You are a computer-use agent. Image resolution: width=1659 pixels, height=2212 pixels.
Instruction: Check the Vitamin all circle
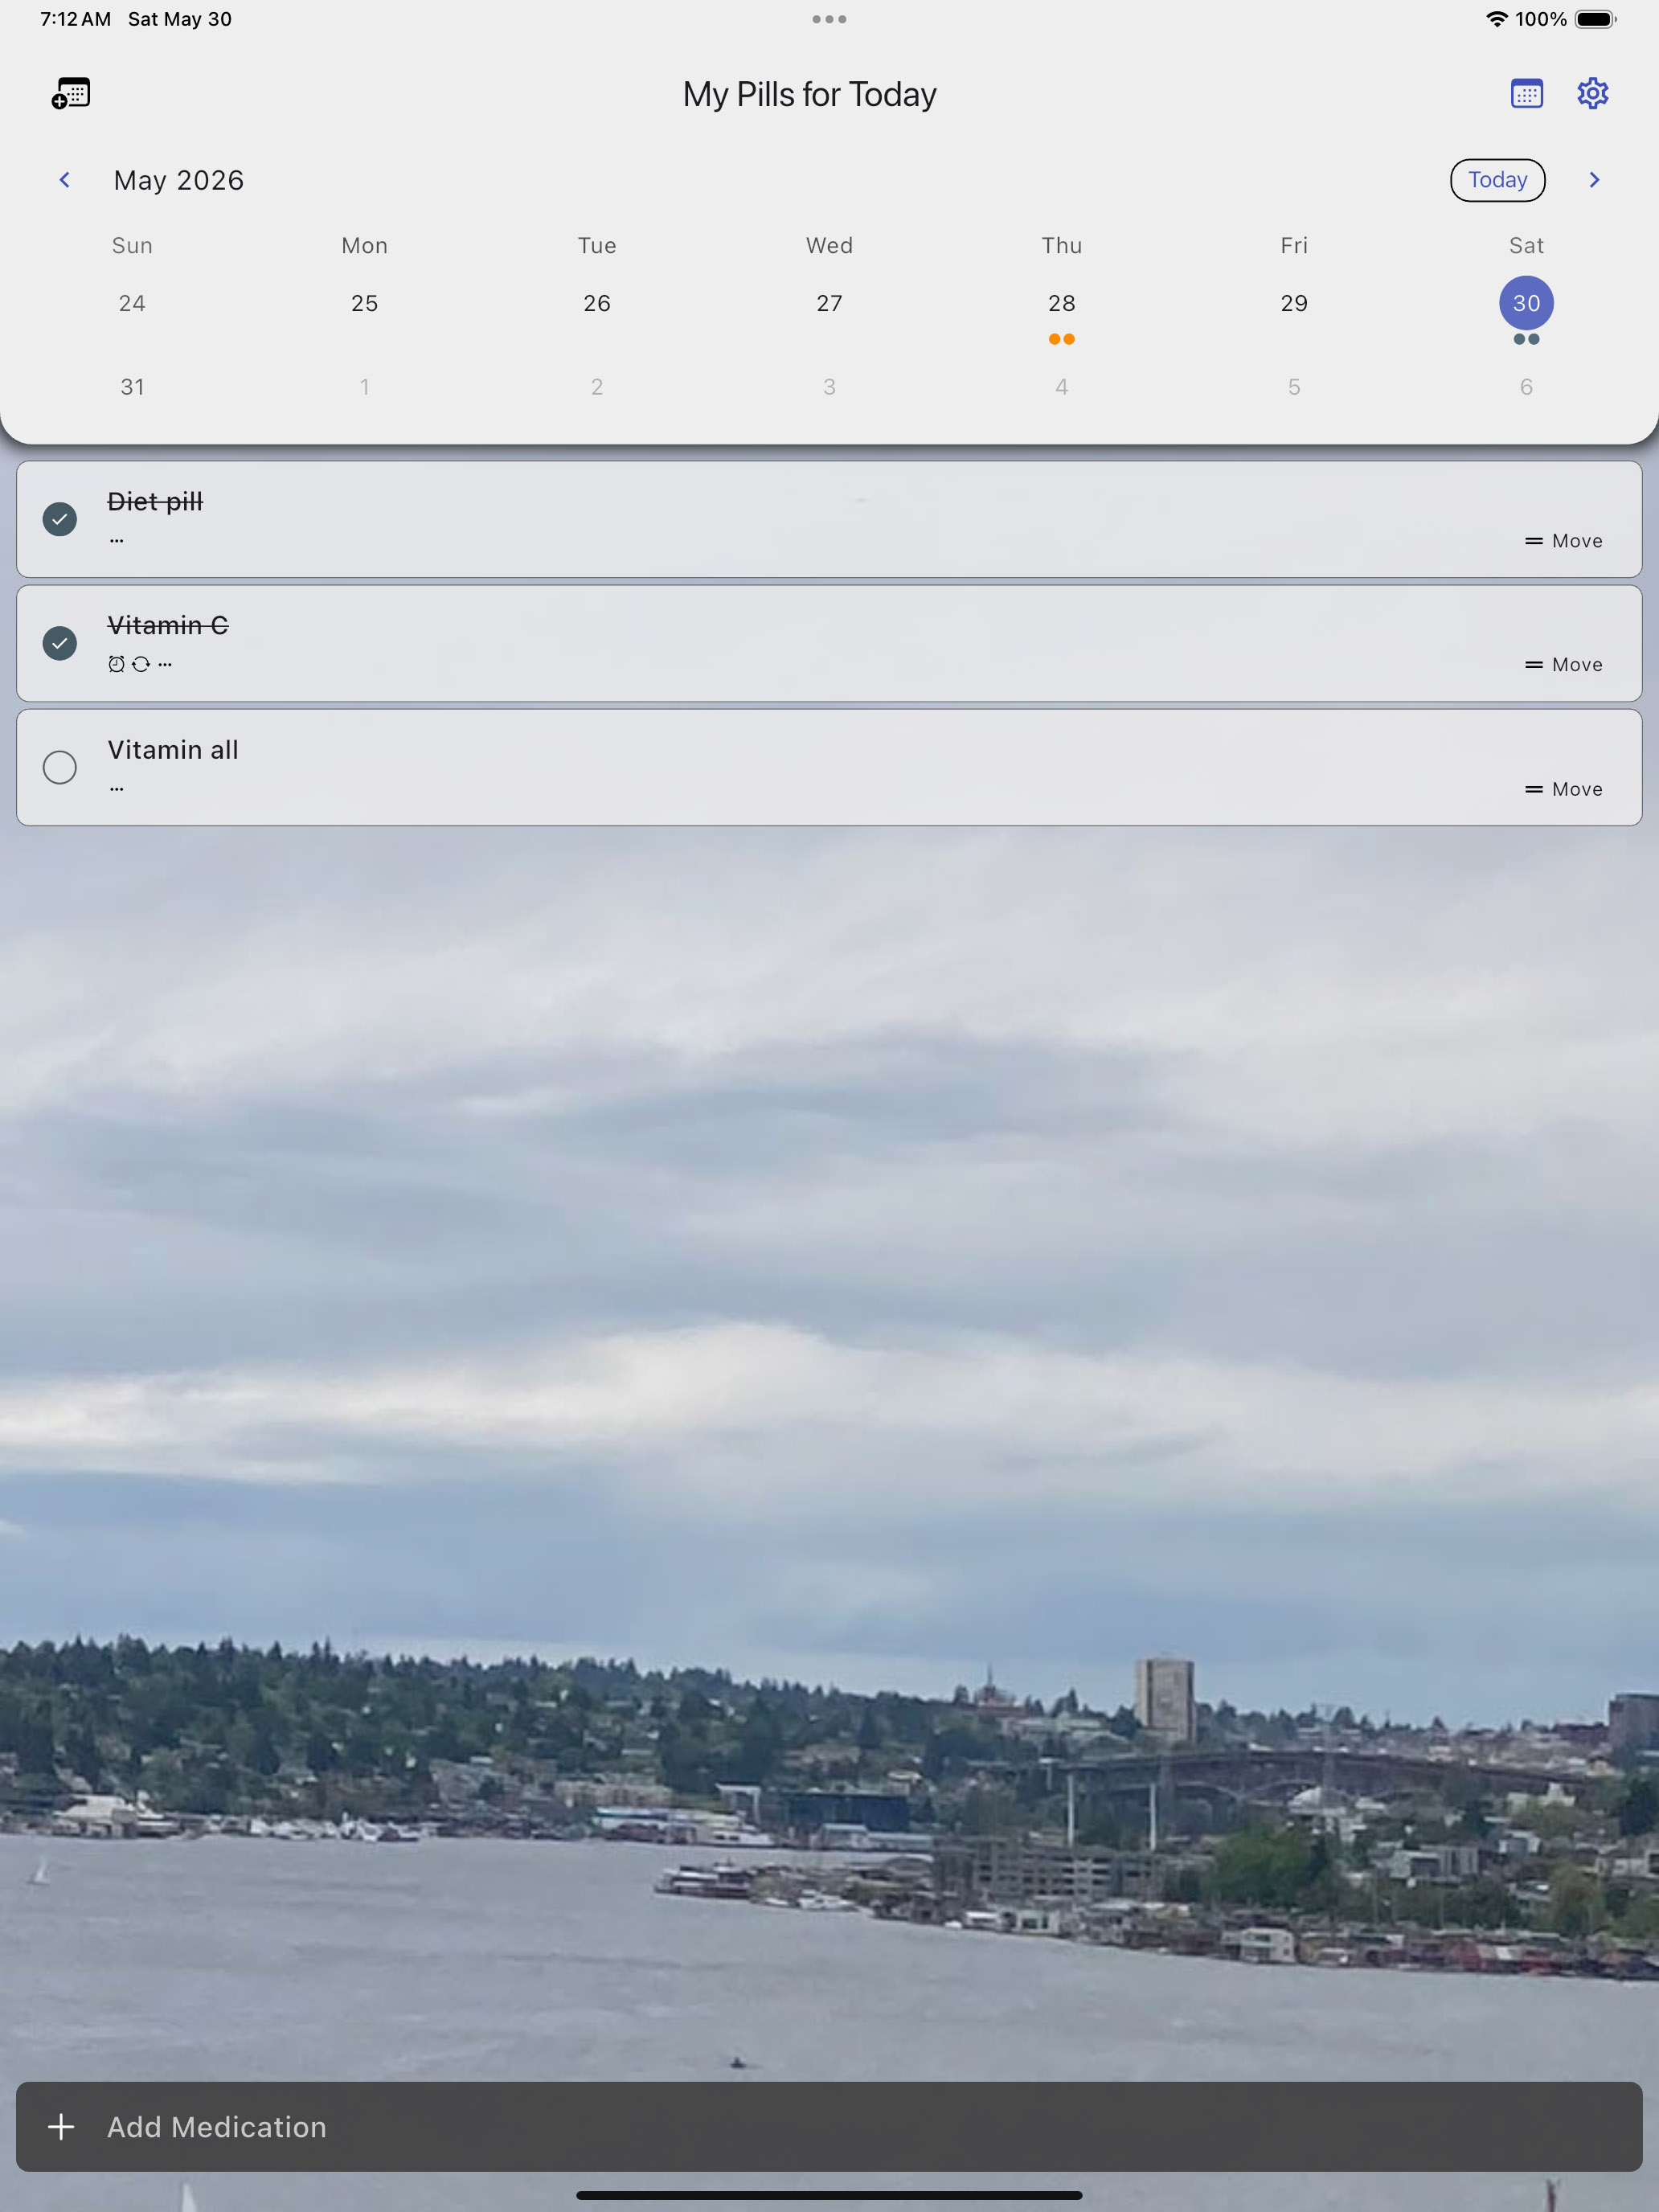click(x=60, y=767)
